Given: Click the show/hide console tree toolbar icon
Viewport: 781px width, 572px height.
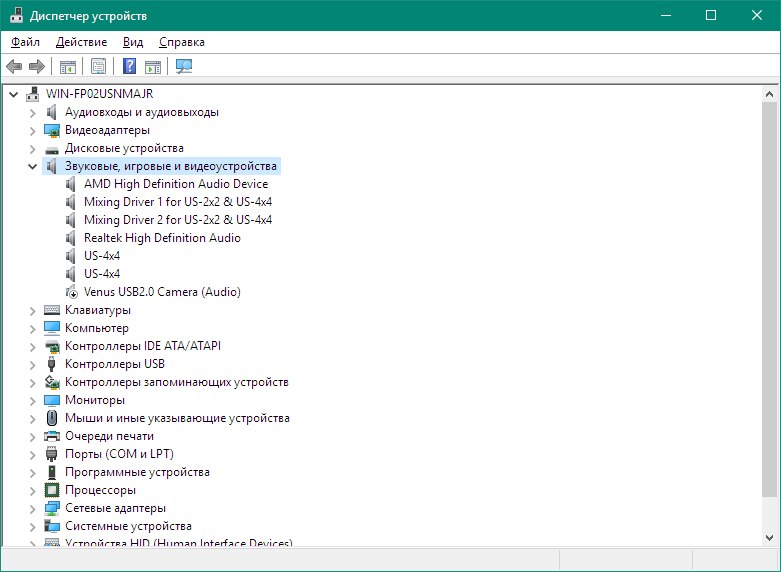Looking at the screenshot, I should coord(68,66).
